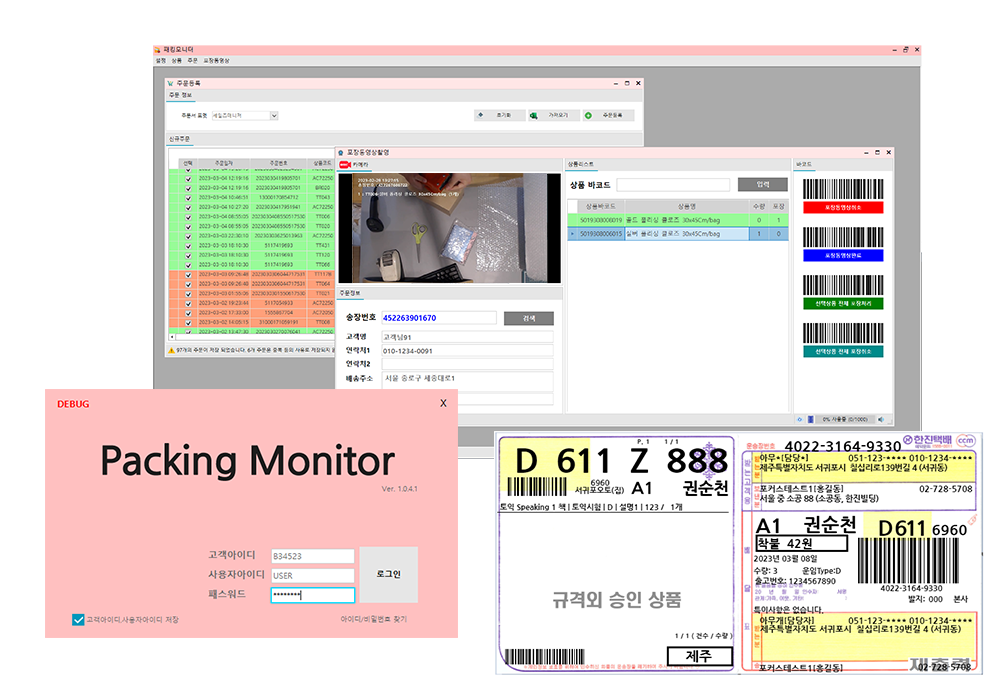Click the 로그인 login button
The height and width of the screenshot is (700, 1000).
(x=388, y=574)
